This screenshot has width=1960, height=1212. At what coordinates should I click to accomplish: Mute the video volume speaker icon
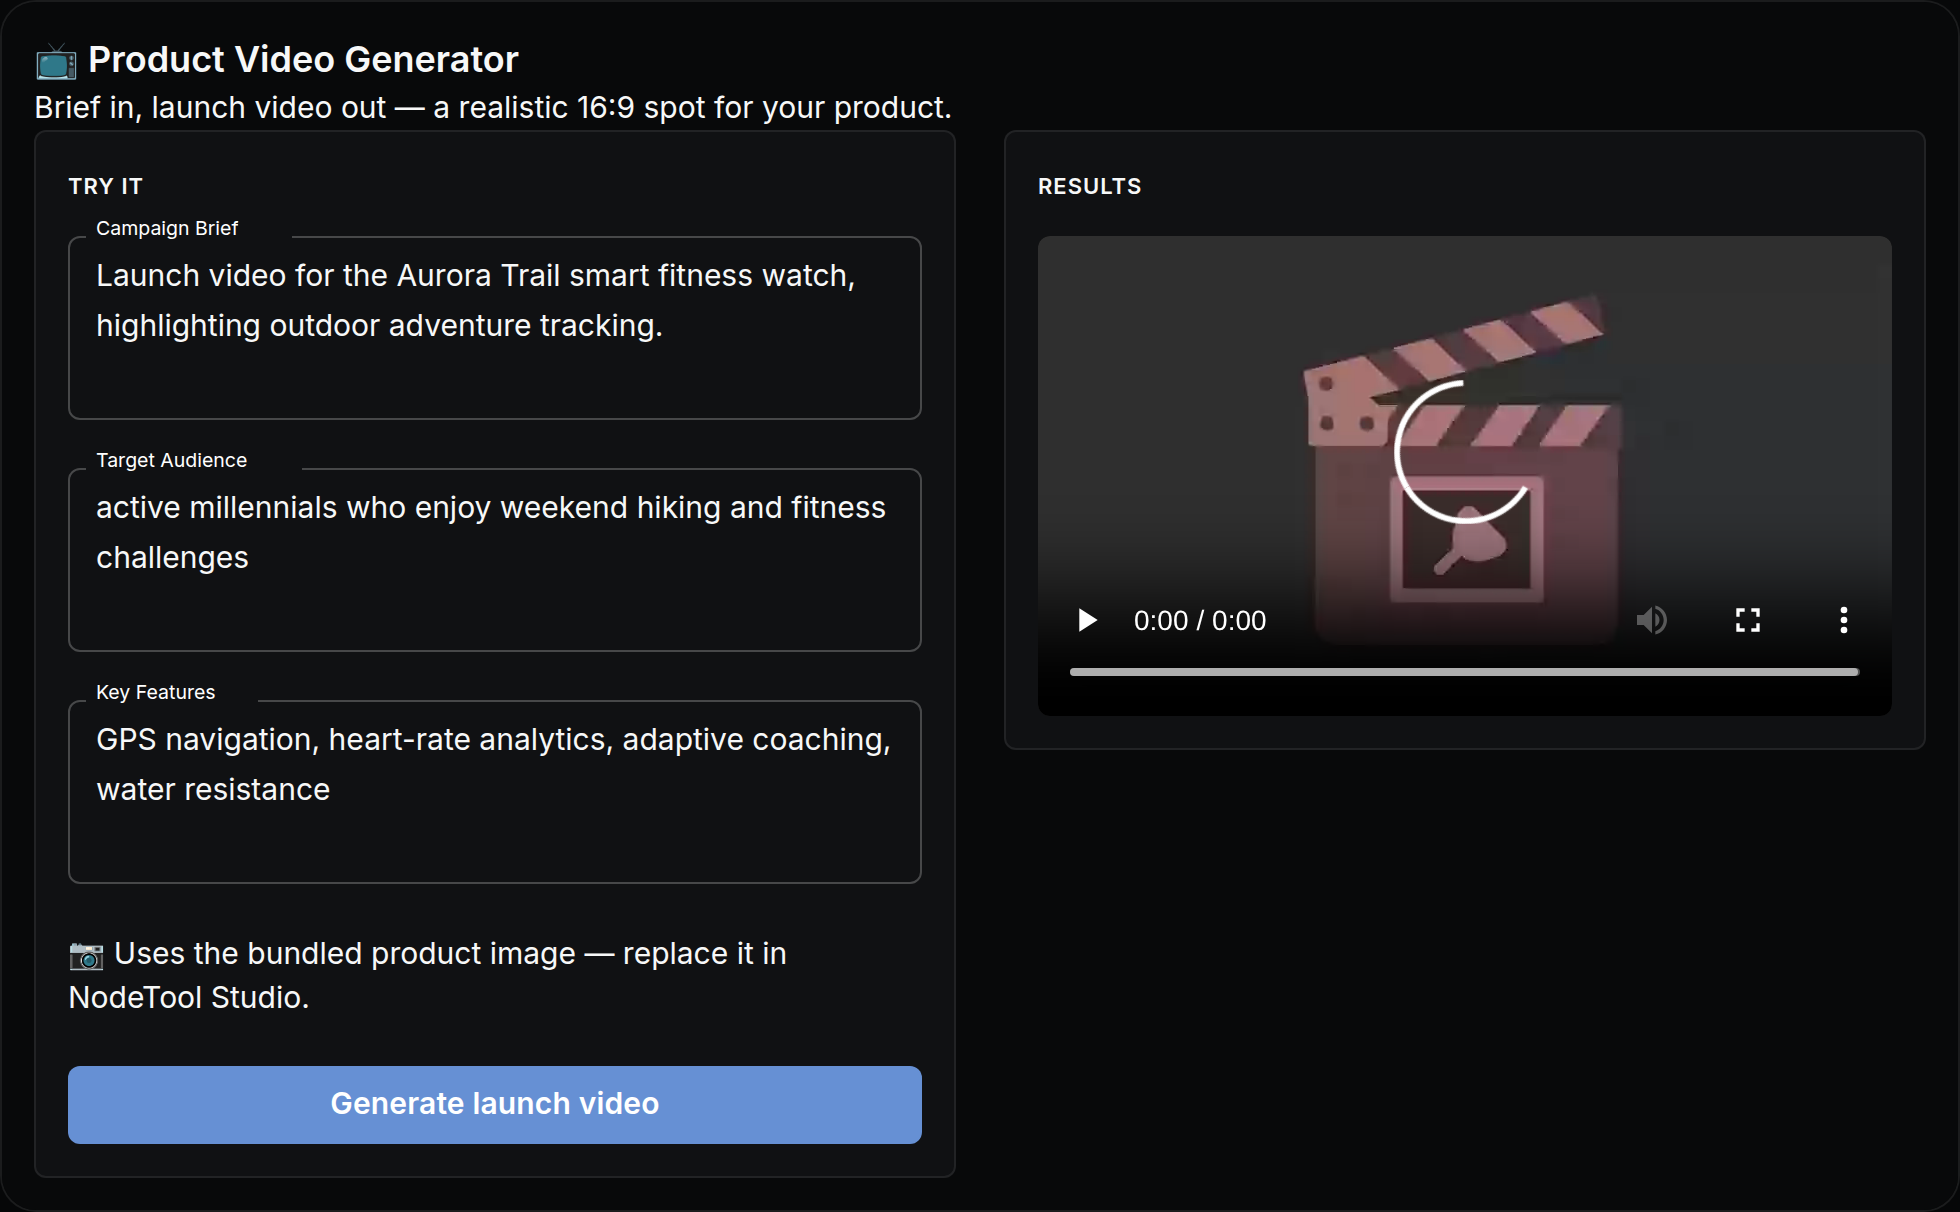pyautogui.click(x=1652, y=620)
